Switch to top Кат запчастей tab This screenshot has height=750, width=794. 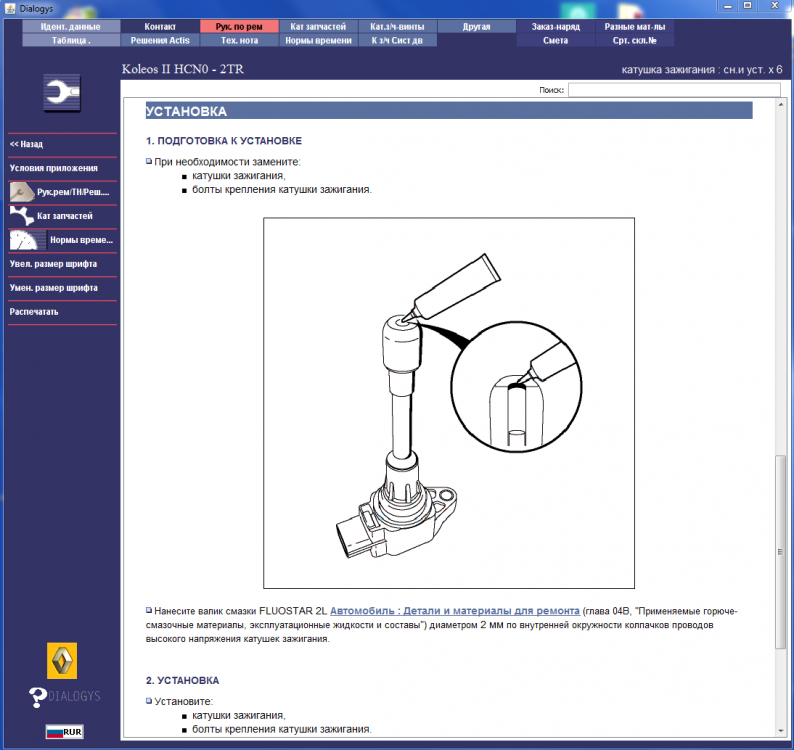(x=318, y=26)
